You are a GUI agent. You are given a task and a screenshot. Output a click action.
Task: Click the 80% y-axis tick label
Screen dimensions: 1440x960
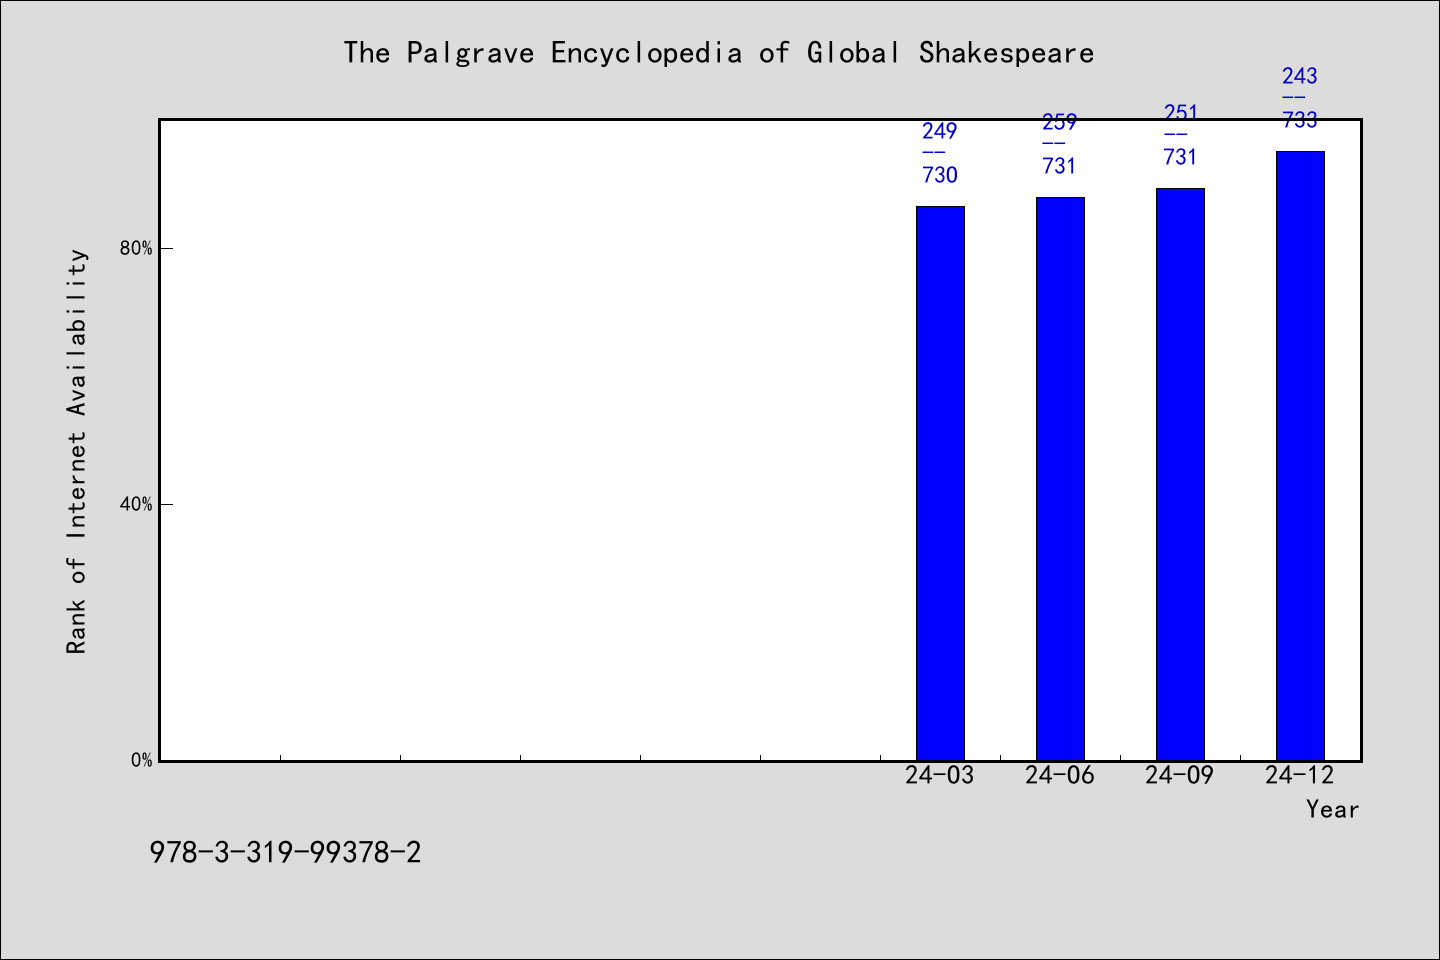pyautogui.click(x=136, y=248)
